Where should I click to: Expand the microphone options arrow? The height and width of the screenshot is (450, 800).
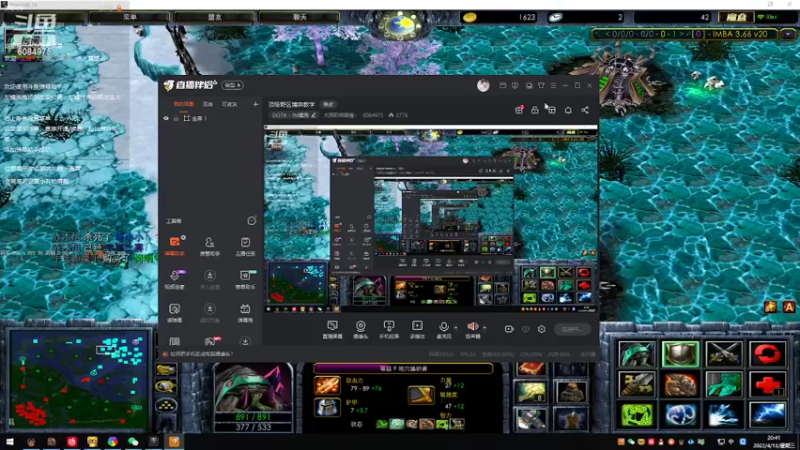tap(456, 328)
